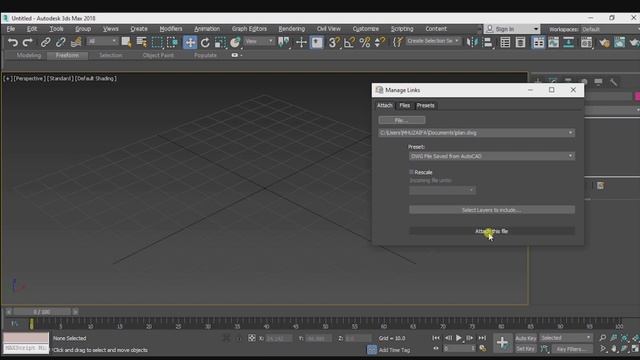Toggle the Layer Explorer icon
The height and width of the screenshot is (360, 640).
(520, 42)
